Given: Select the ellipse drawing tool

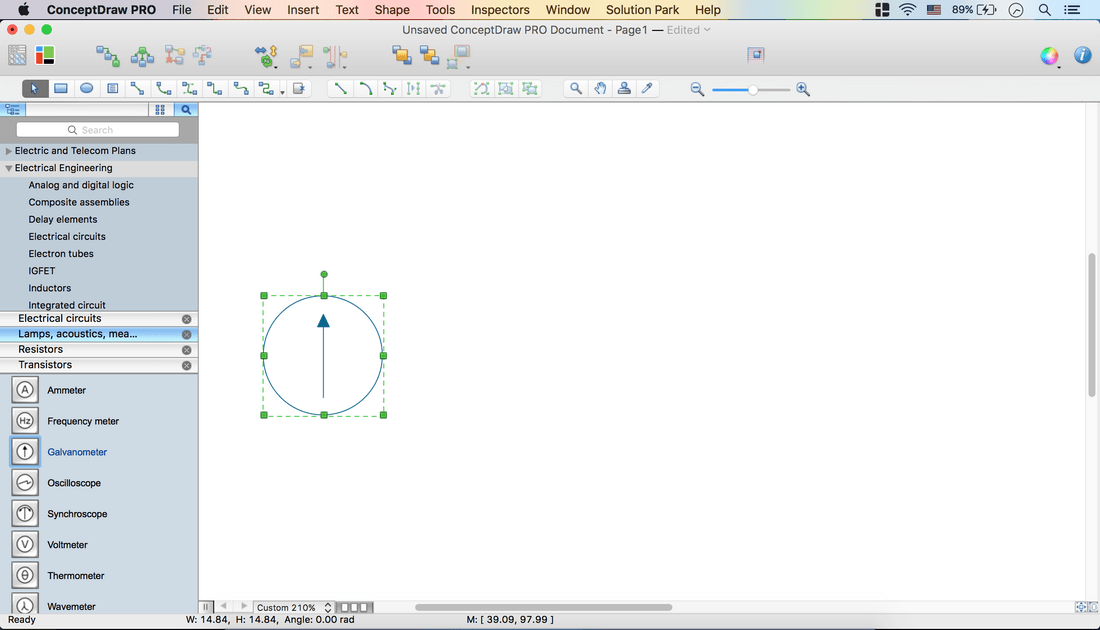Looking at the screenshot, I should click(x=87, y=88).
